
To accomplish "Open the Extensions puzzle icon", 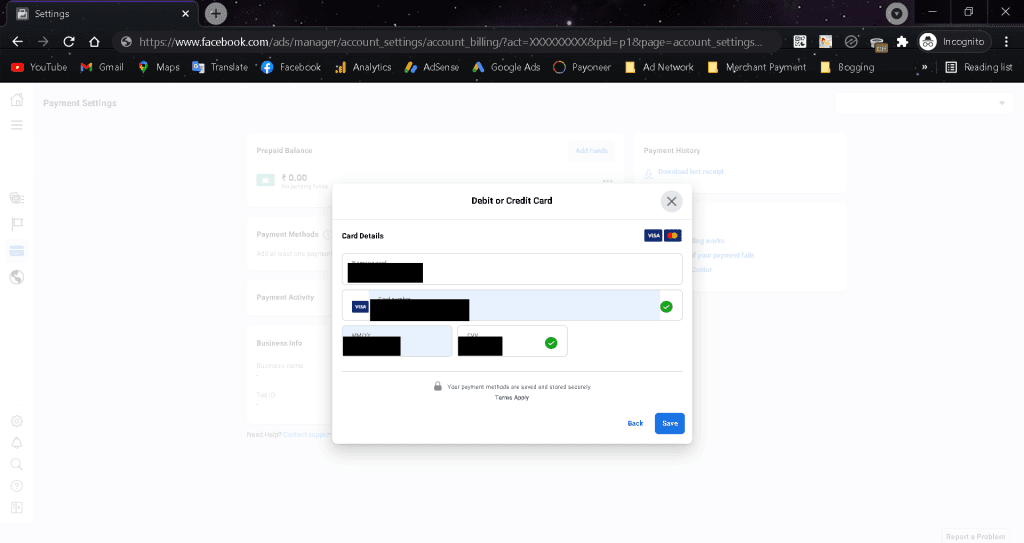I will coord(903,42).
